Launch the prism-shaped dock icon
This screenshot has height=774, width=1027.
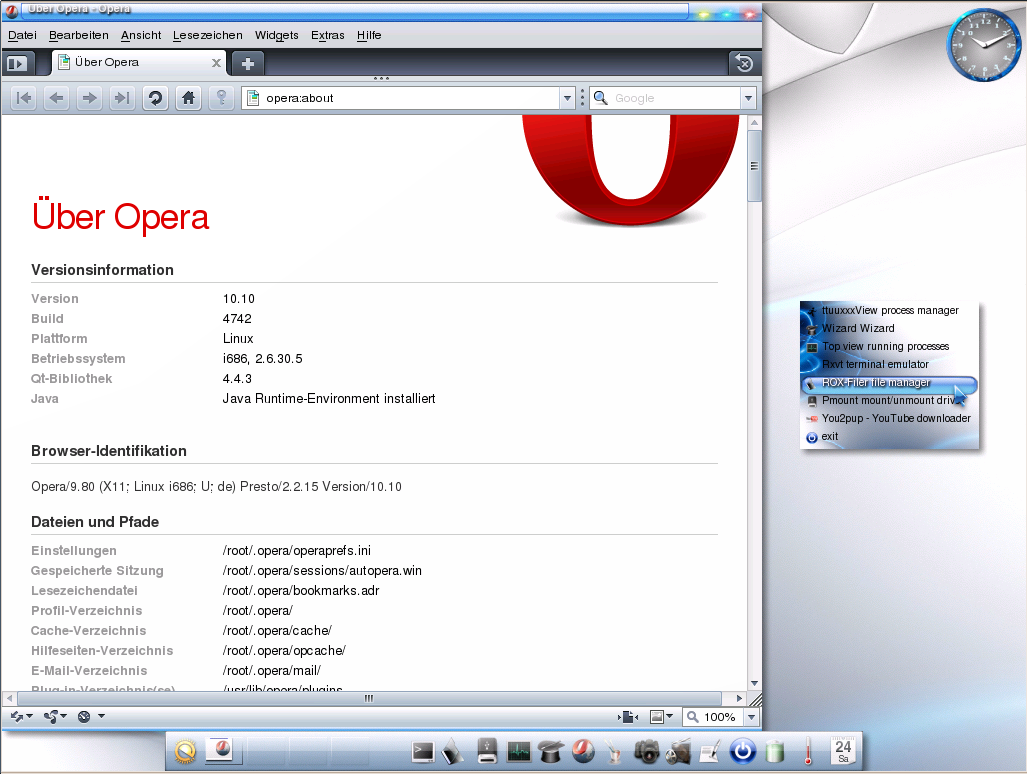(453, 752)
